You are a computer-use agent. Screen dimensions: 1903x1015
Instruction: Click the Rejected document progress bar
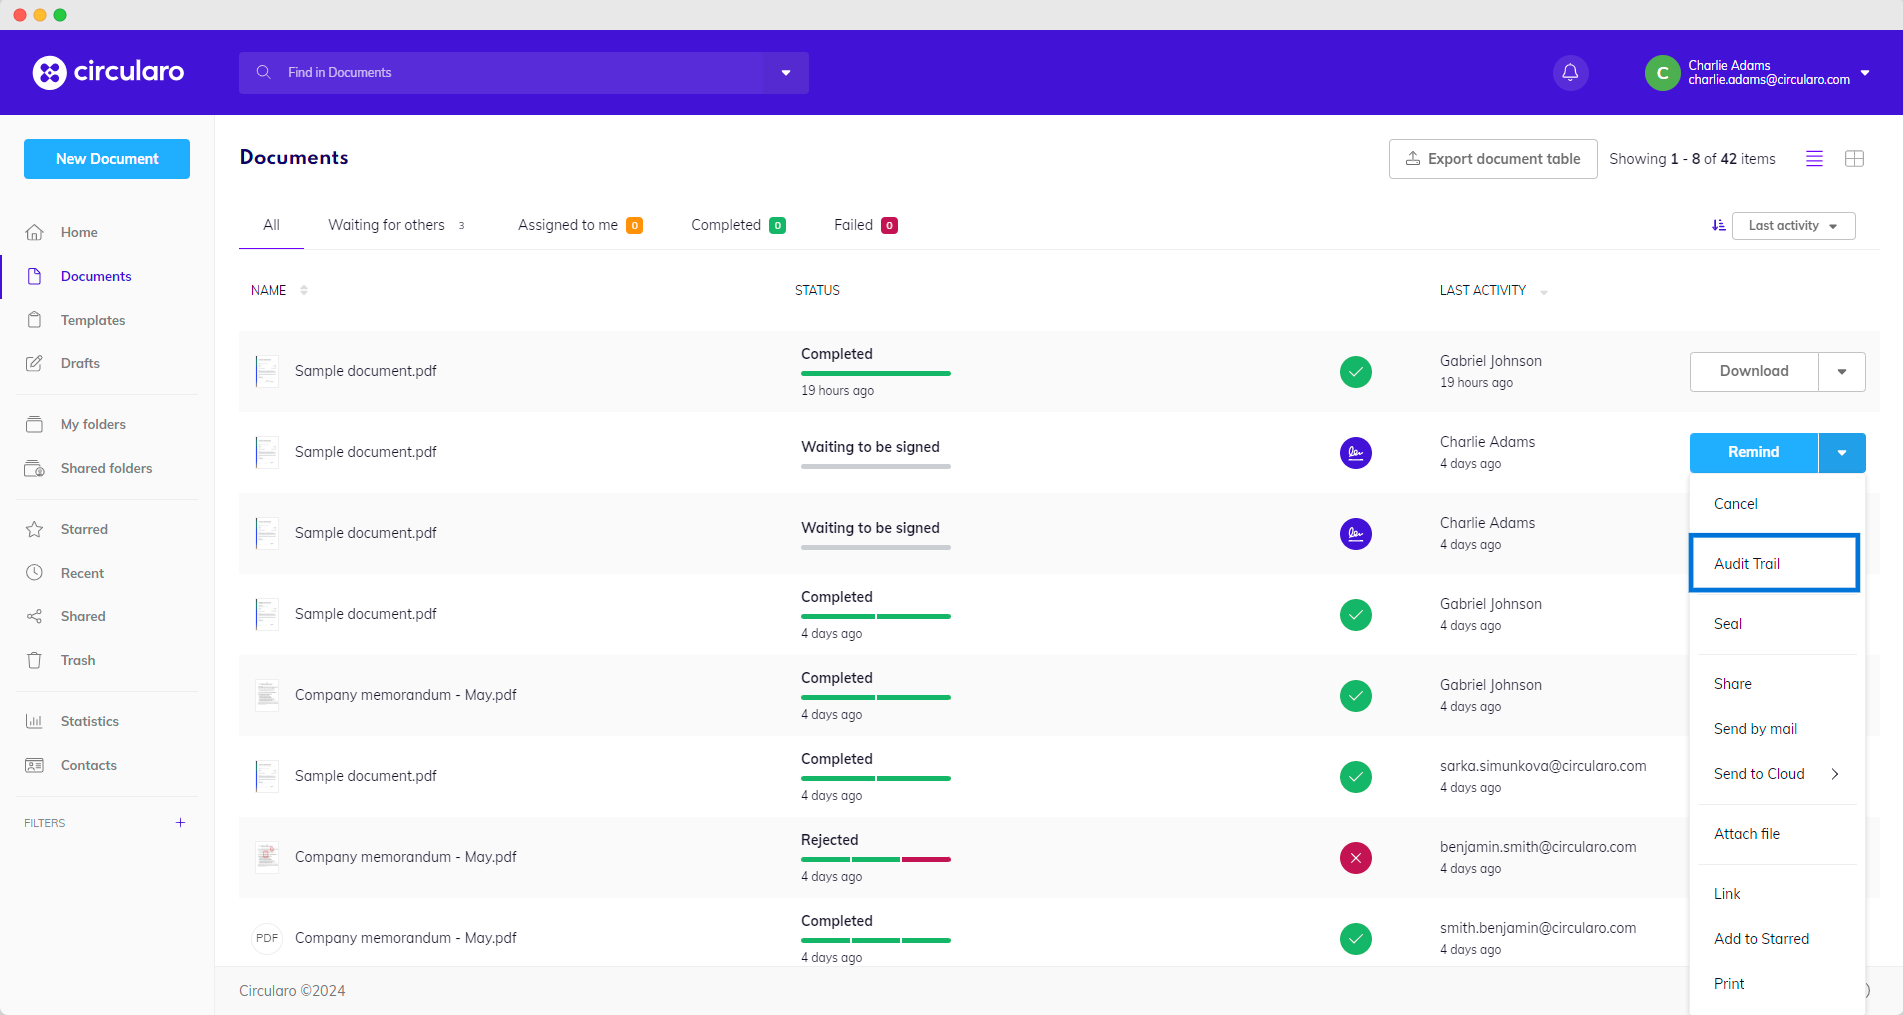click(875, 859)
